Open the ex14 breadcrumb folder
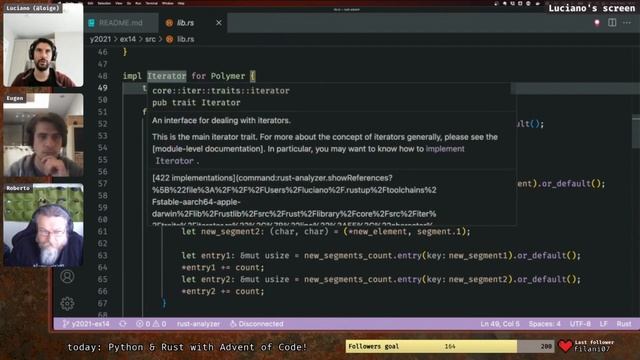Screen dimensions: 640x360 tap(128, 39)
